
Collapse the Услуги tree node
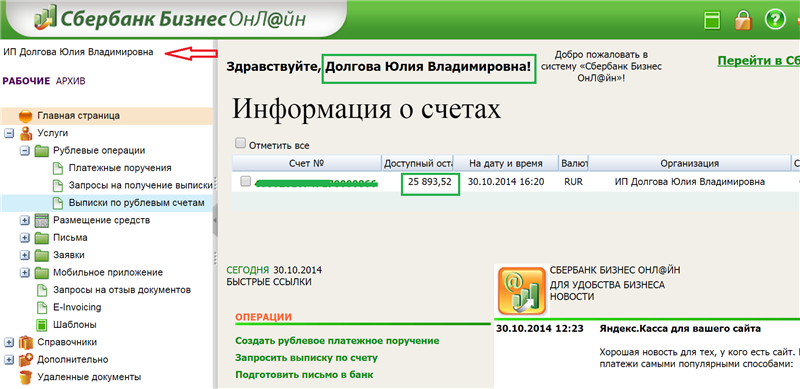(8, 133)
